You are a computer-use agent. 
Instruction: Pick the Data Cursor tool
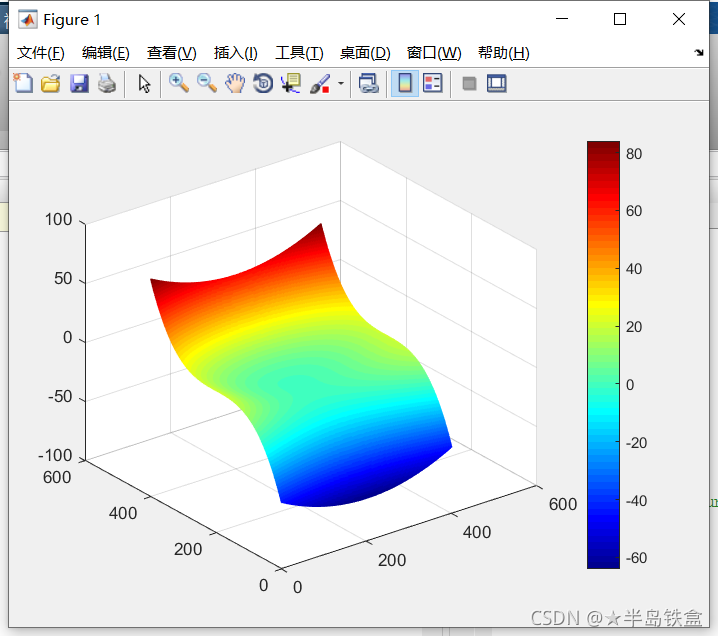tap(291, 84)
